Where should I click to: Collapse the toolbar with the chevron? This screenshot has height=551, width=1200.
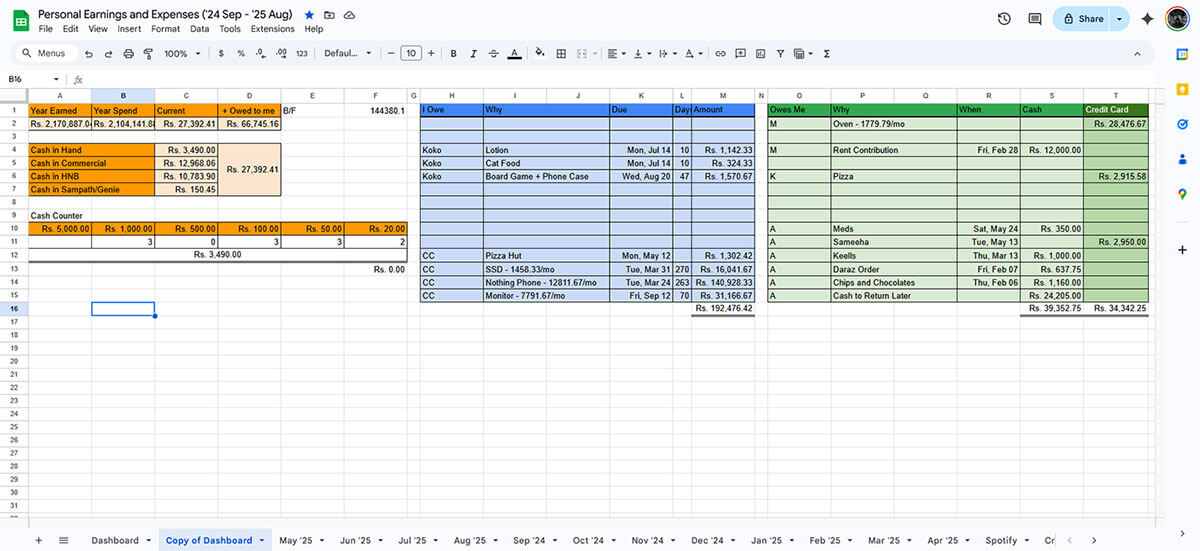[x=1137, y=53]
